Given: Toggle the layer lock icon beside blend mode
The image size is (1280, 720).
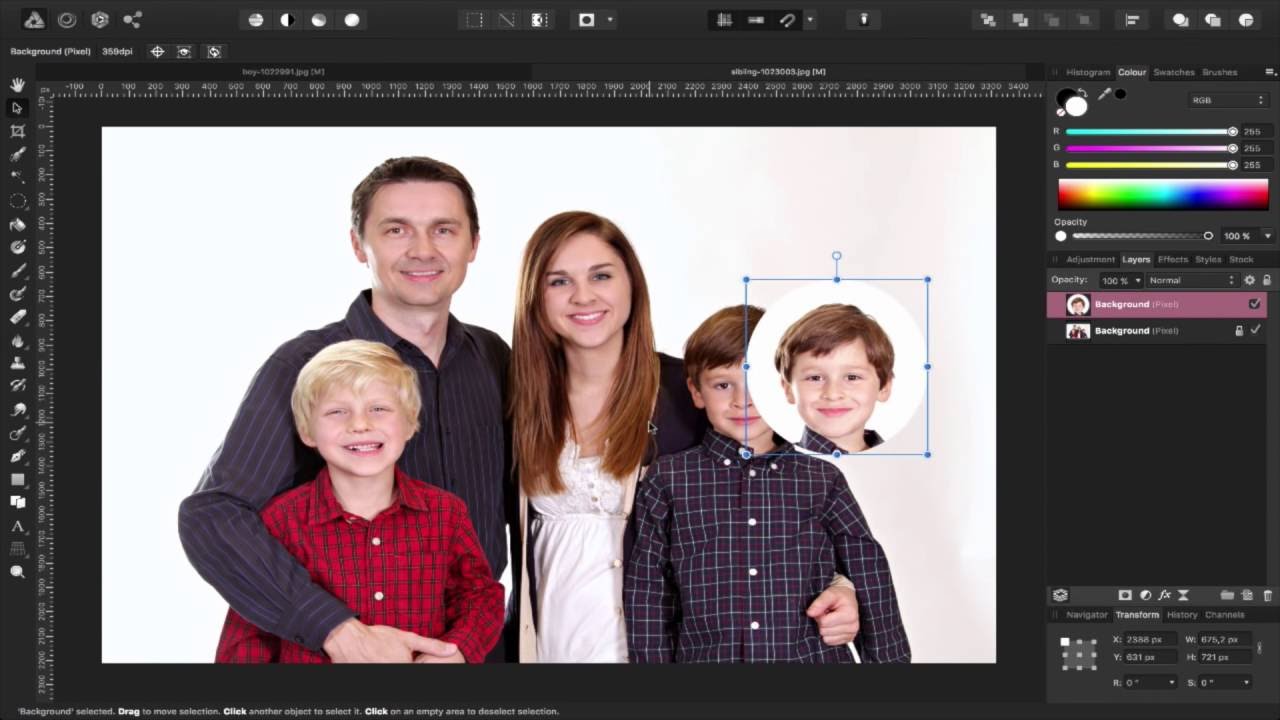Looking at the screenshot, I should (1267, 280).
